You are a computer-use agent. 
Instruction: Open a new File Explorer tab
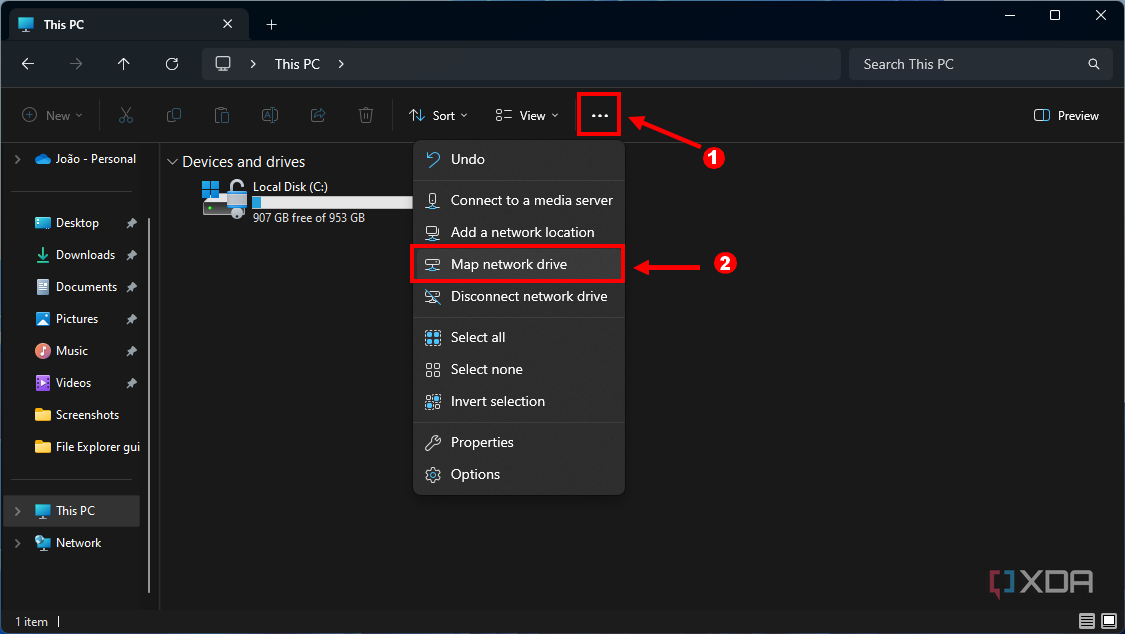point(271,23)
